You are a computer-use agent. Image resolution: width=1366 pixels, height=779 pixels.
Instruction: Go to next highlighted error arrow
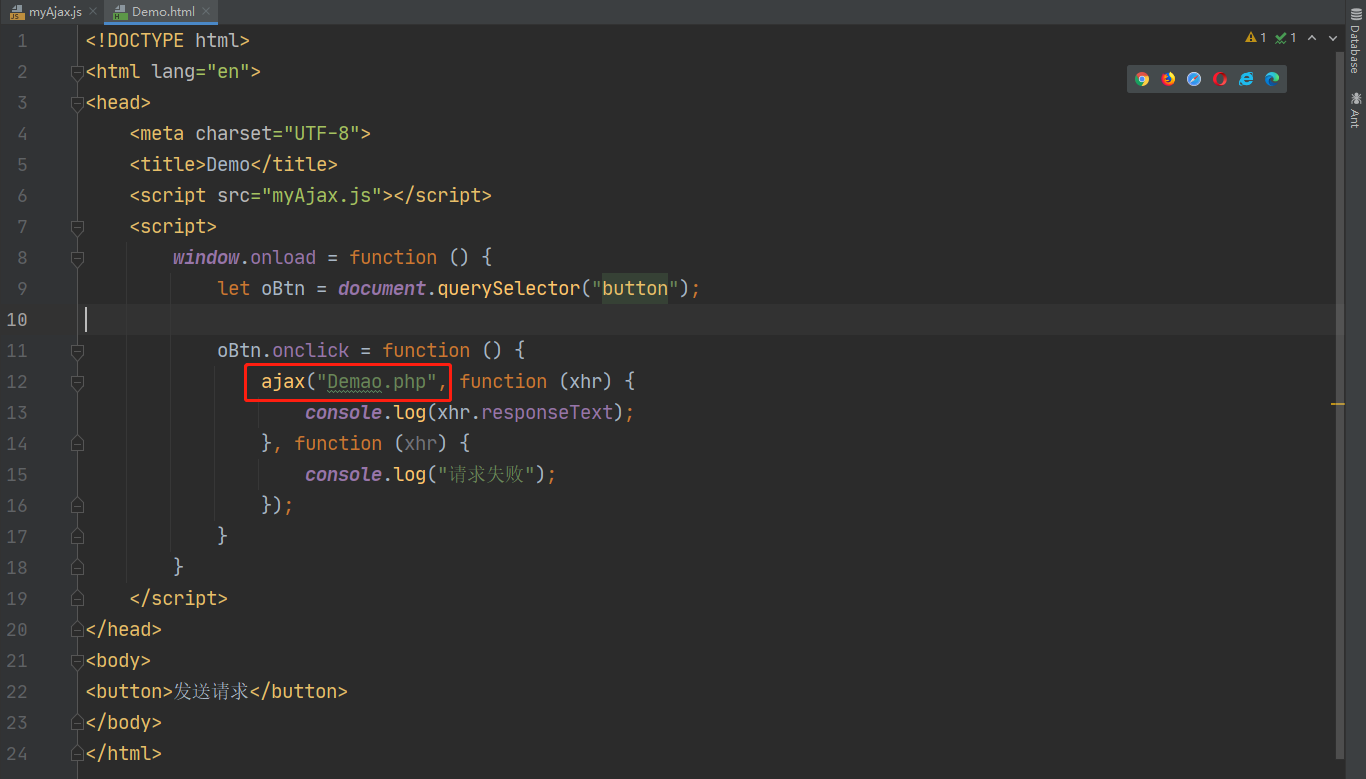(x=1333, y=38)
